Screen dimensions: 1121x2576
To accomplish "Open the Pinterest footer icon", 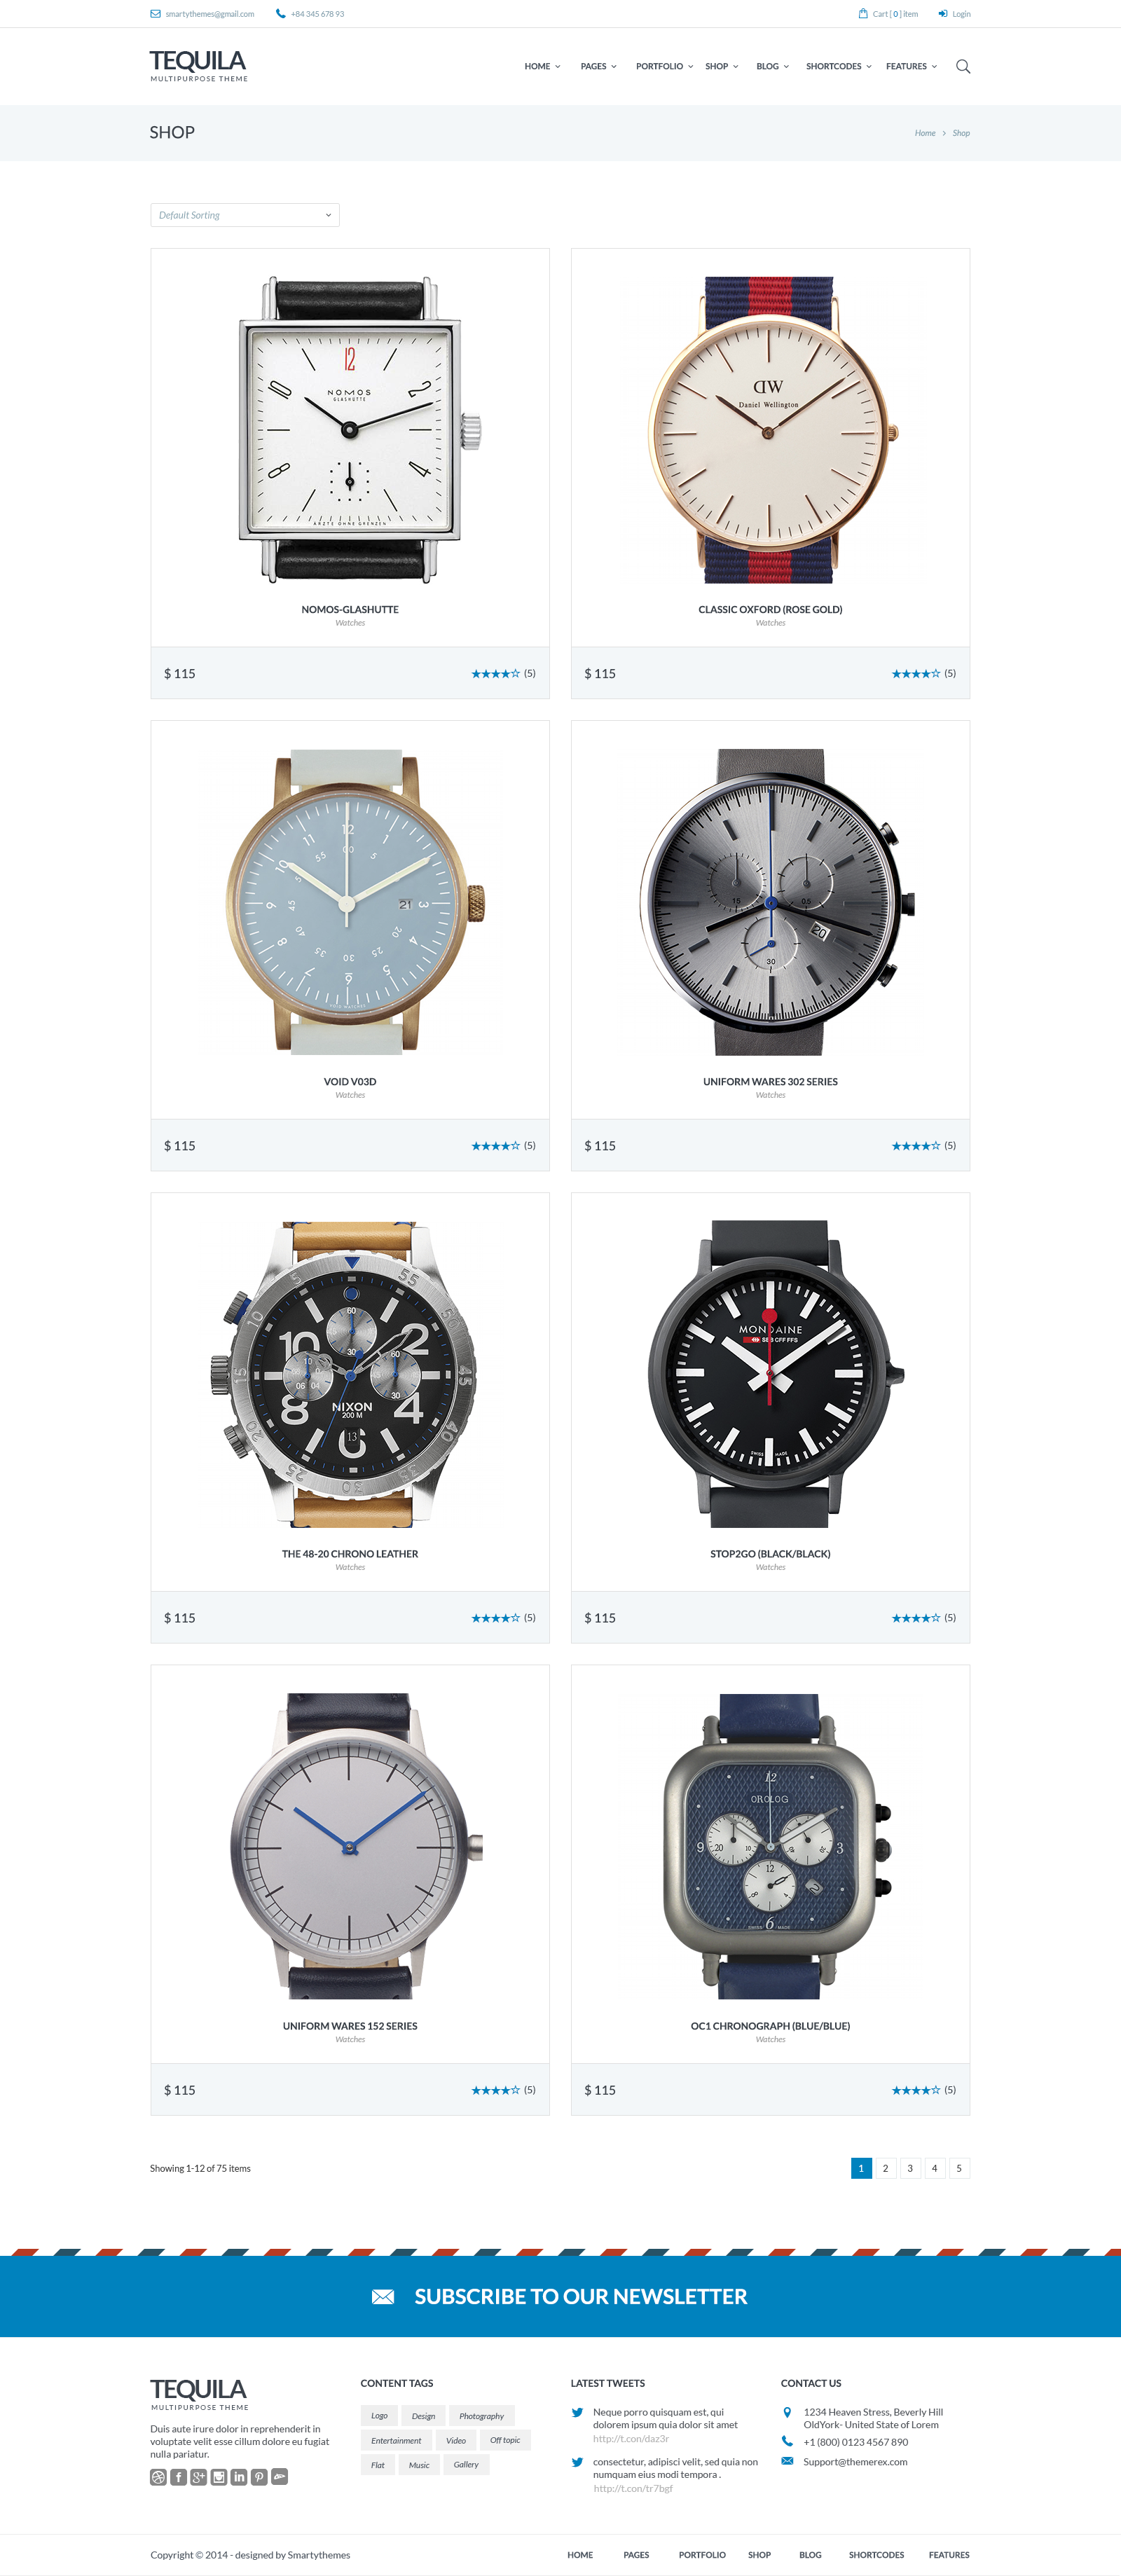I will (x=259, y=2476).
